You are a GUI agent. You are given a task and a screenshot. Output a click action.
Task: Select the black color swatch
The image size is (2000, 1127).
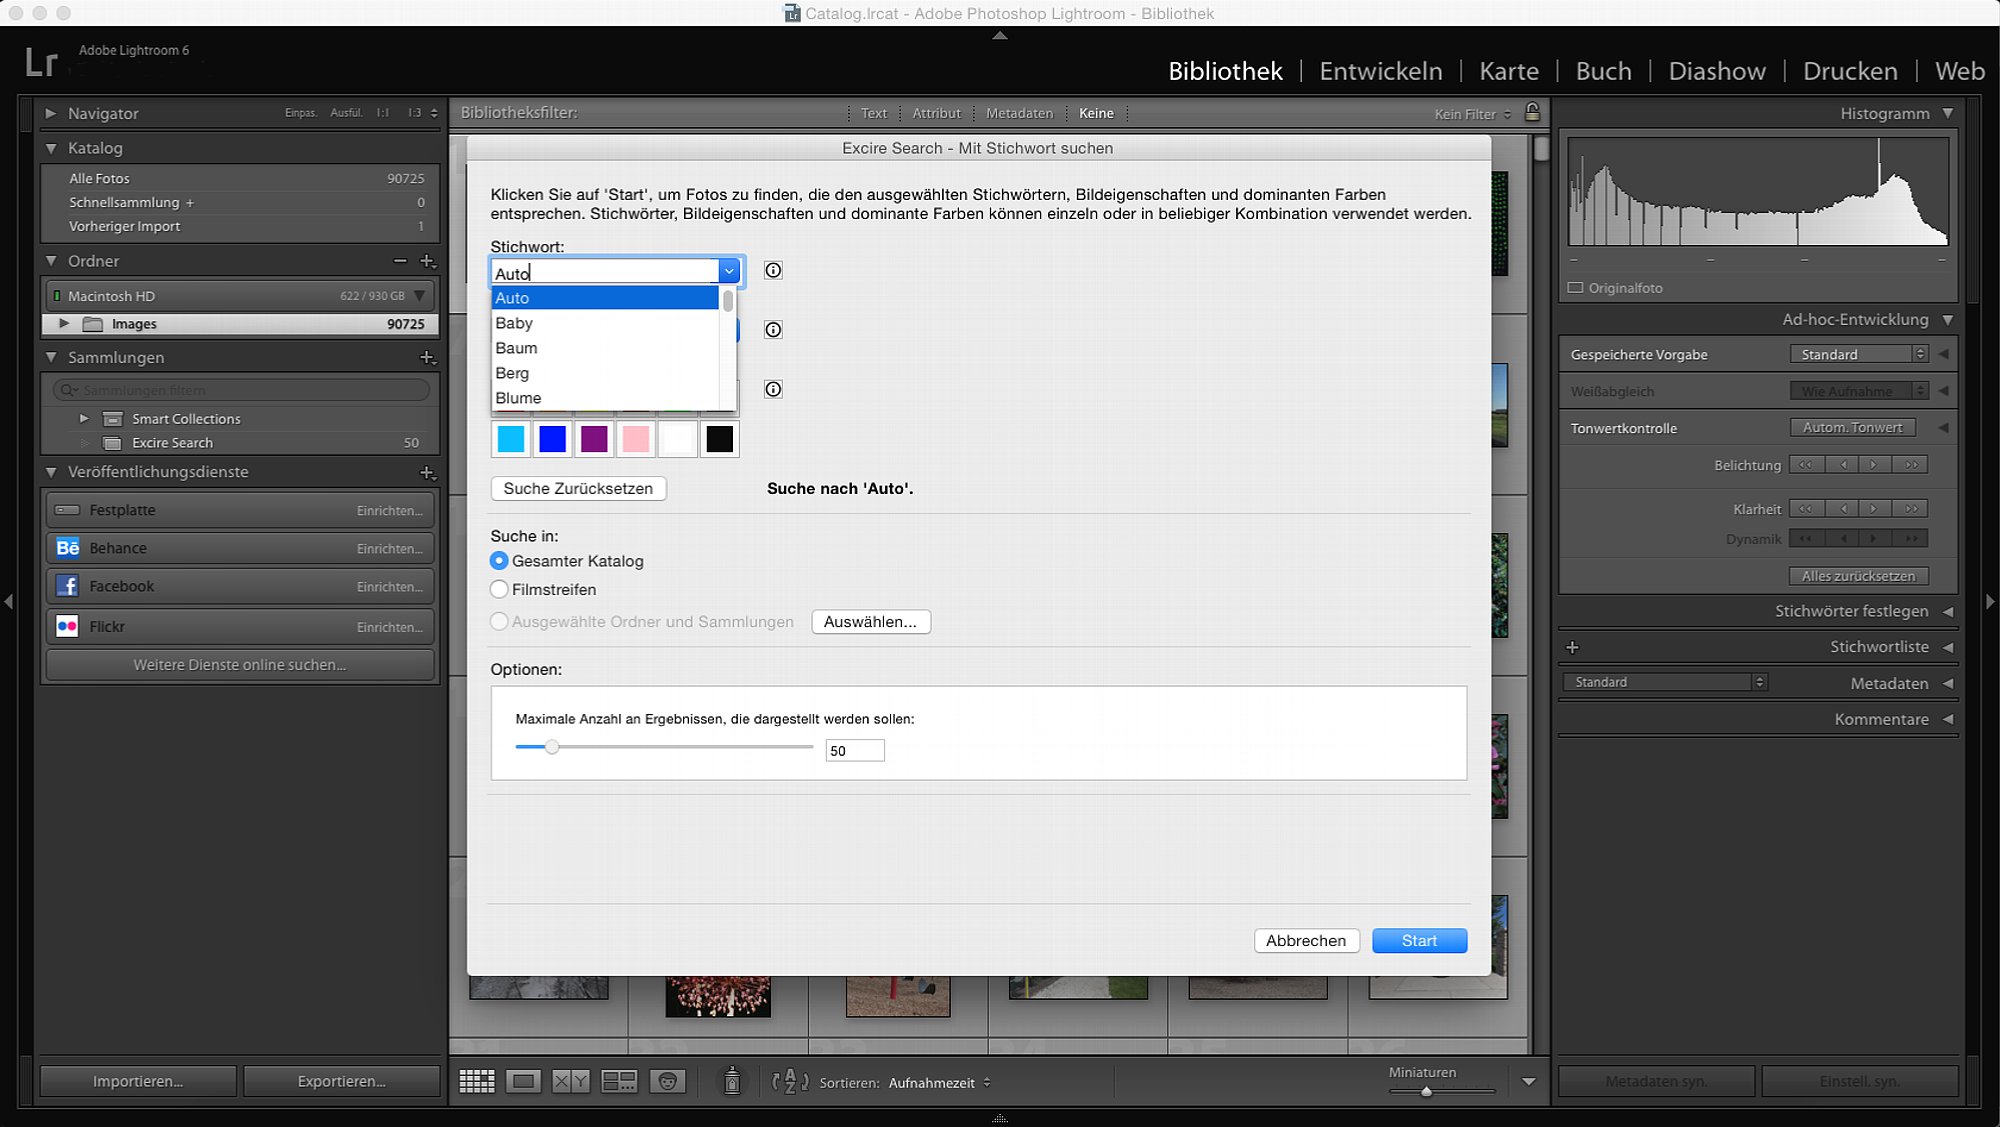point(719,439)
